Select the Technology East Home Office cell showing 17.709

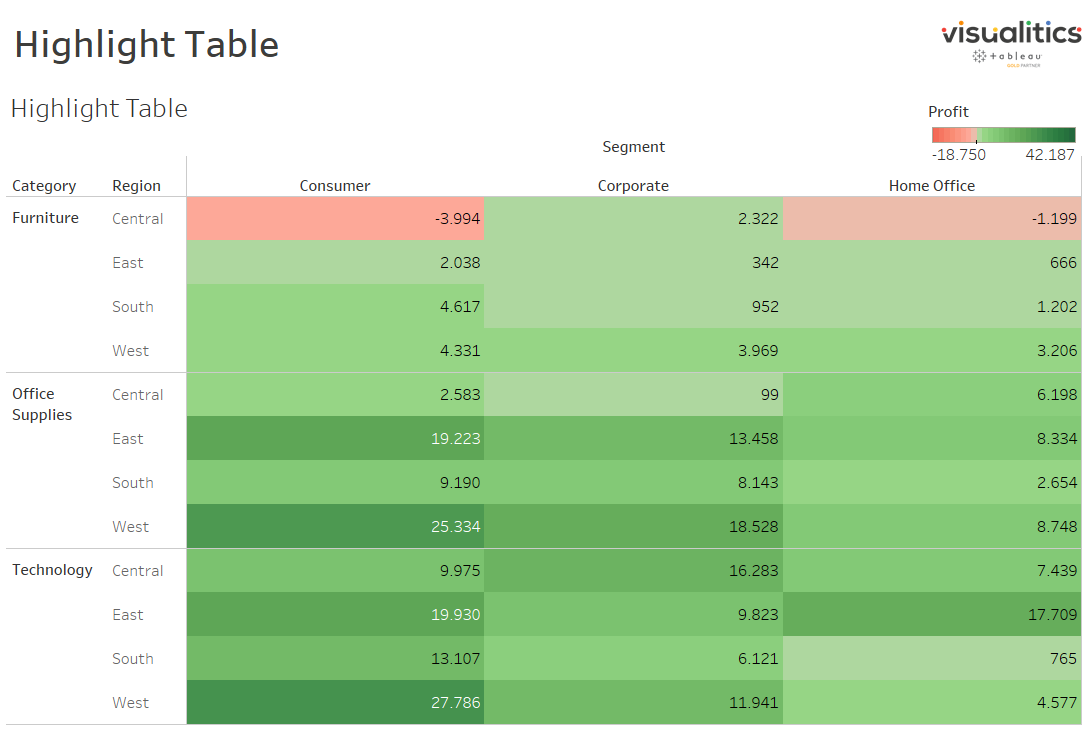(x=931, y=614)
